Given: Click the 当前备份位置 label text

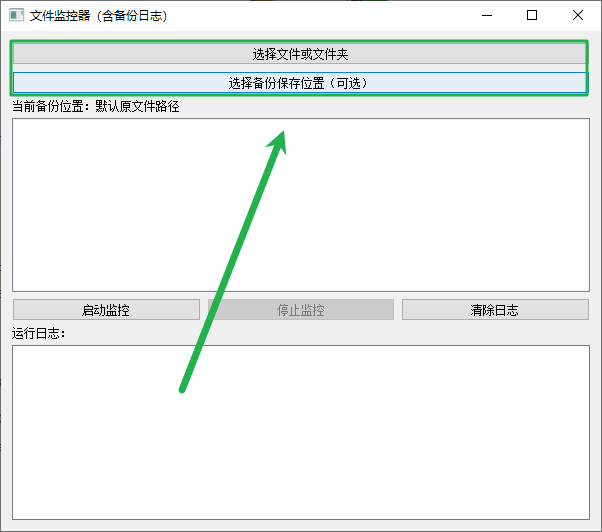Looking at the screenshot, I should click(50, 106).
